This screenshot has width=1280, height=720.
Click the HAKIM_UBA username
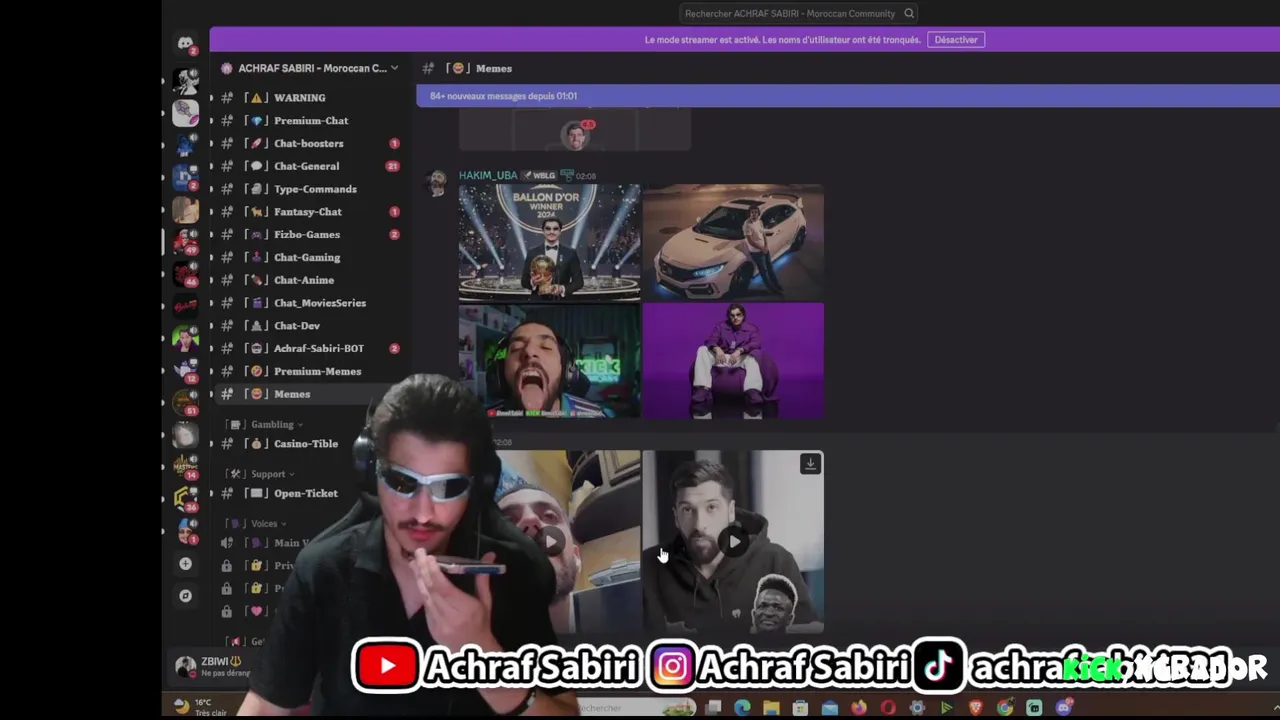pyautogui.click(x=488, y=175)
